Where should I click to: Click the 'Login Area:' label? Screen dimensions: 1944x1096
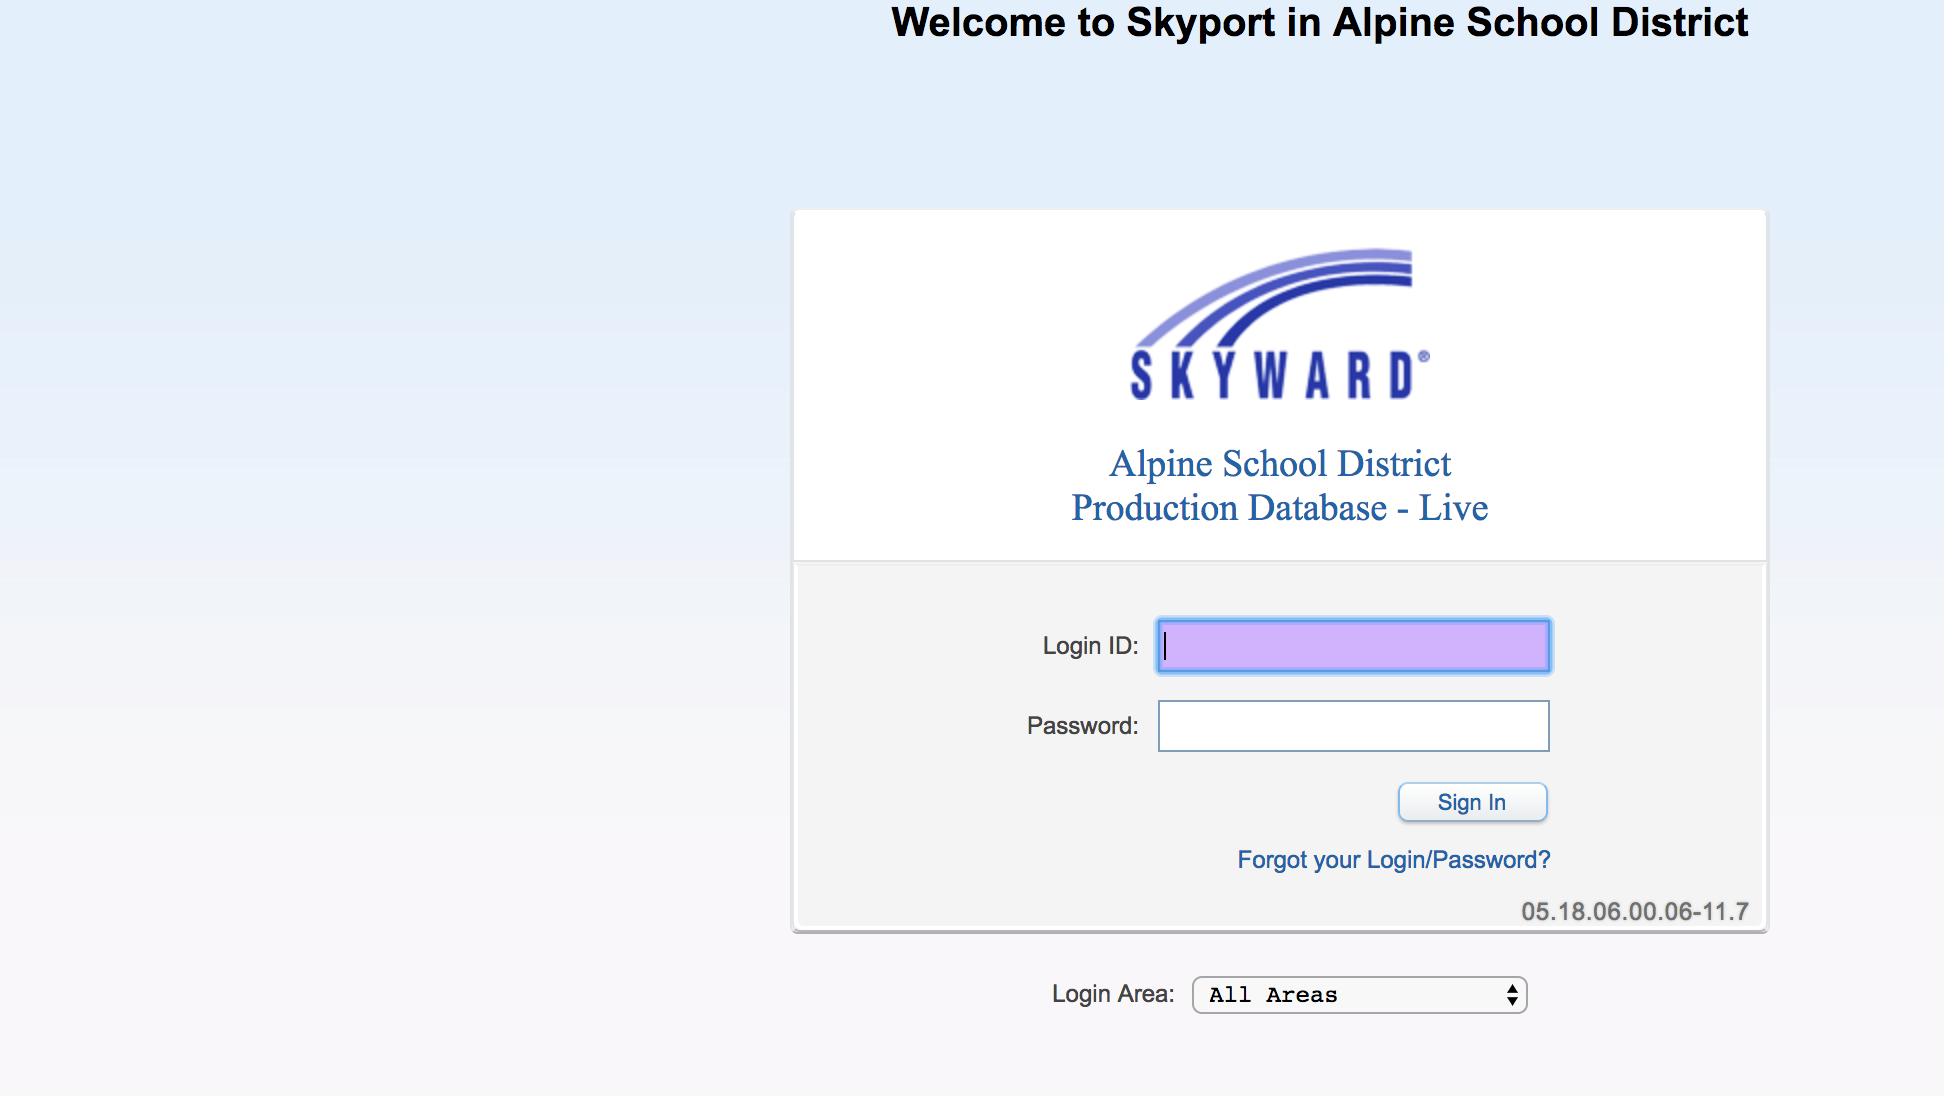1113,994
